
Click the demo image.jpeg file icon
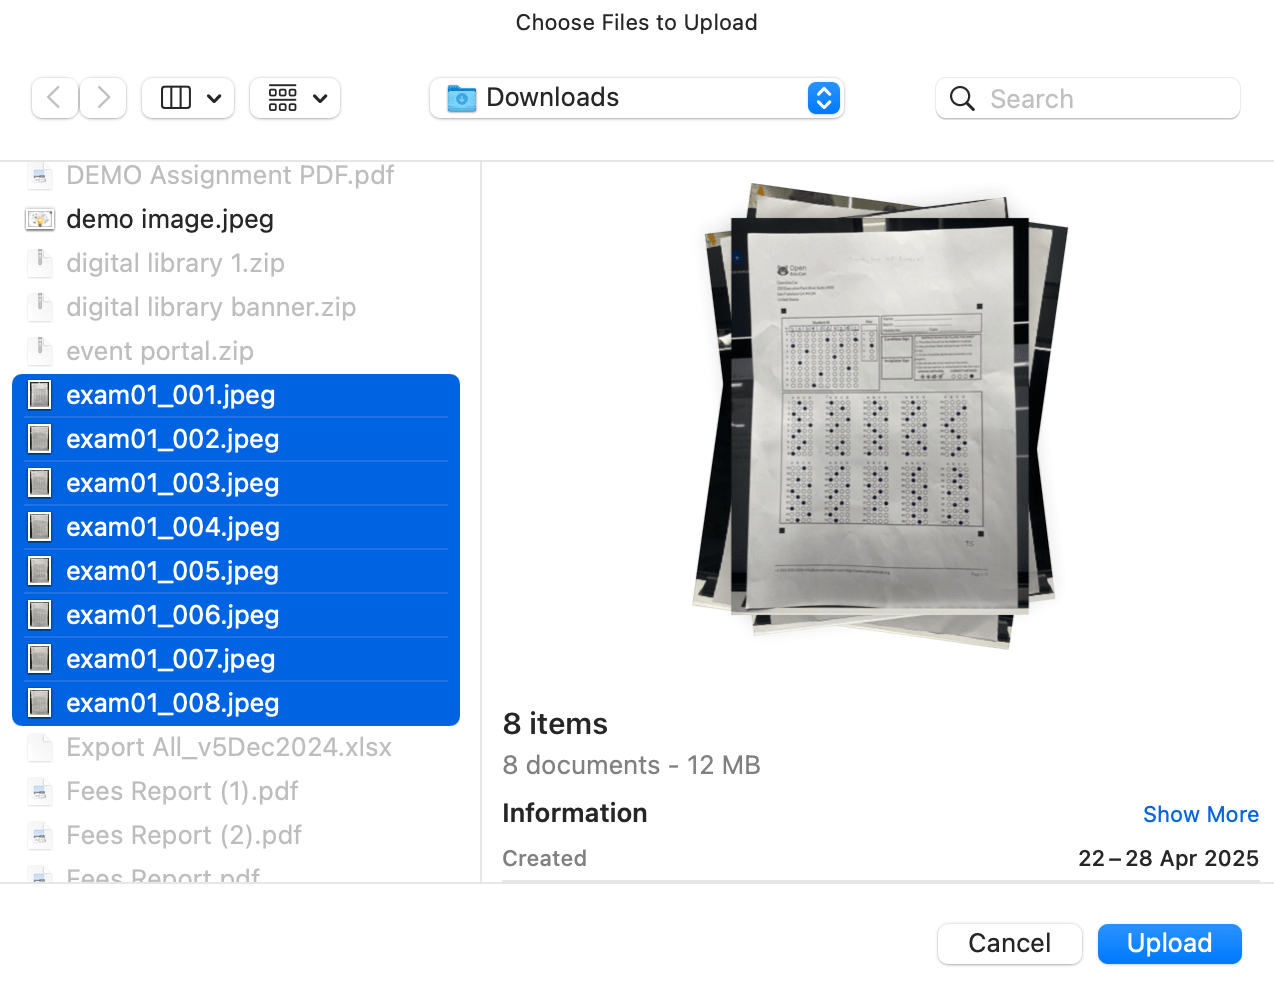coord(39,219)
